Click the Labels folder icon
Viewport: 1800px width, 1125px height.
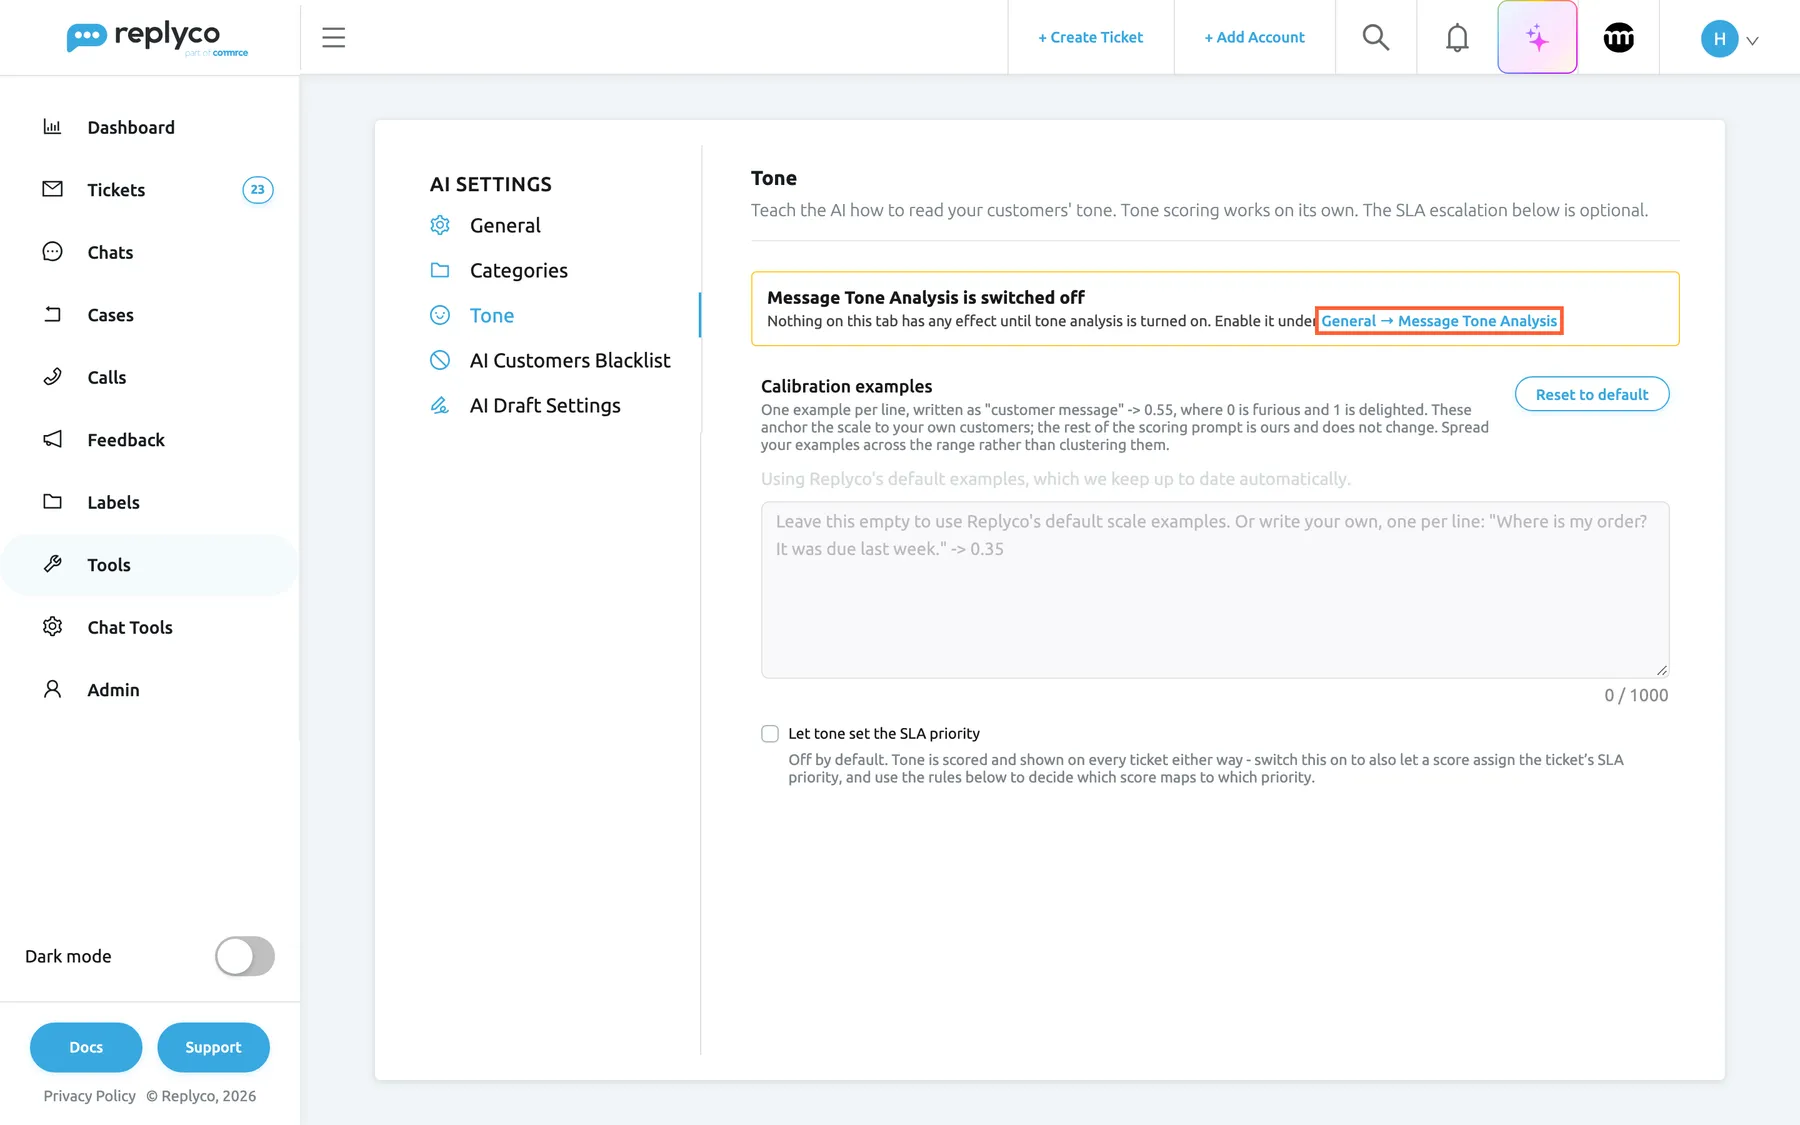tap(52, 502)
